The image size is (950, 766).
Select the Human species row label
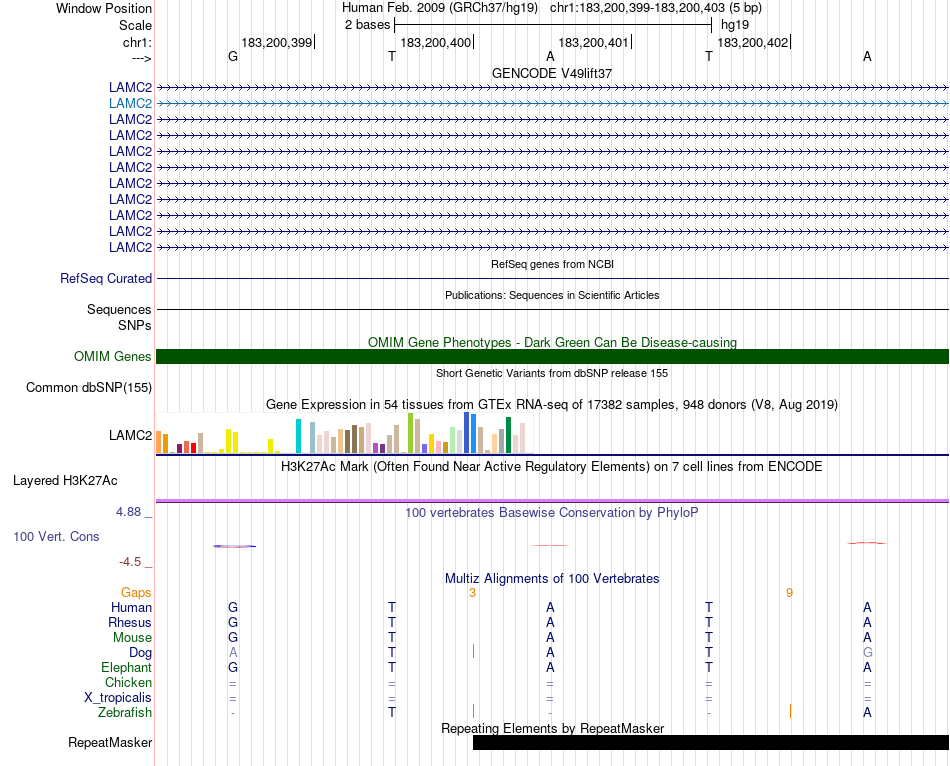pyautogui.click(x=131, y=607)
